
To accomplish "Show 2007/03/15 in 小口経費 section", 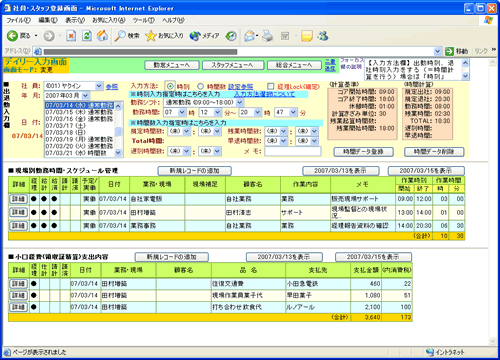I will [373, 257].
